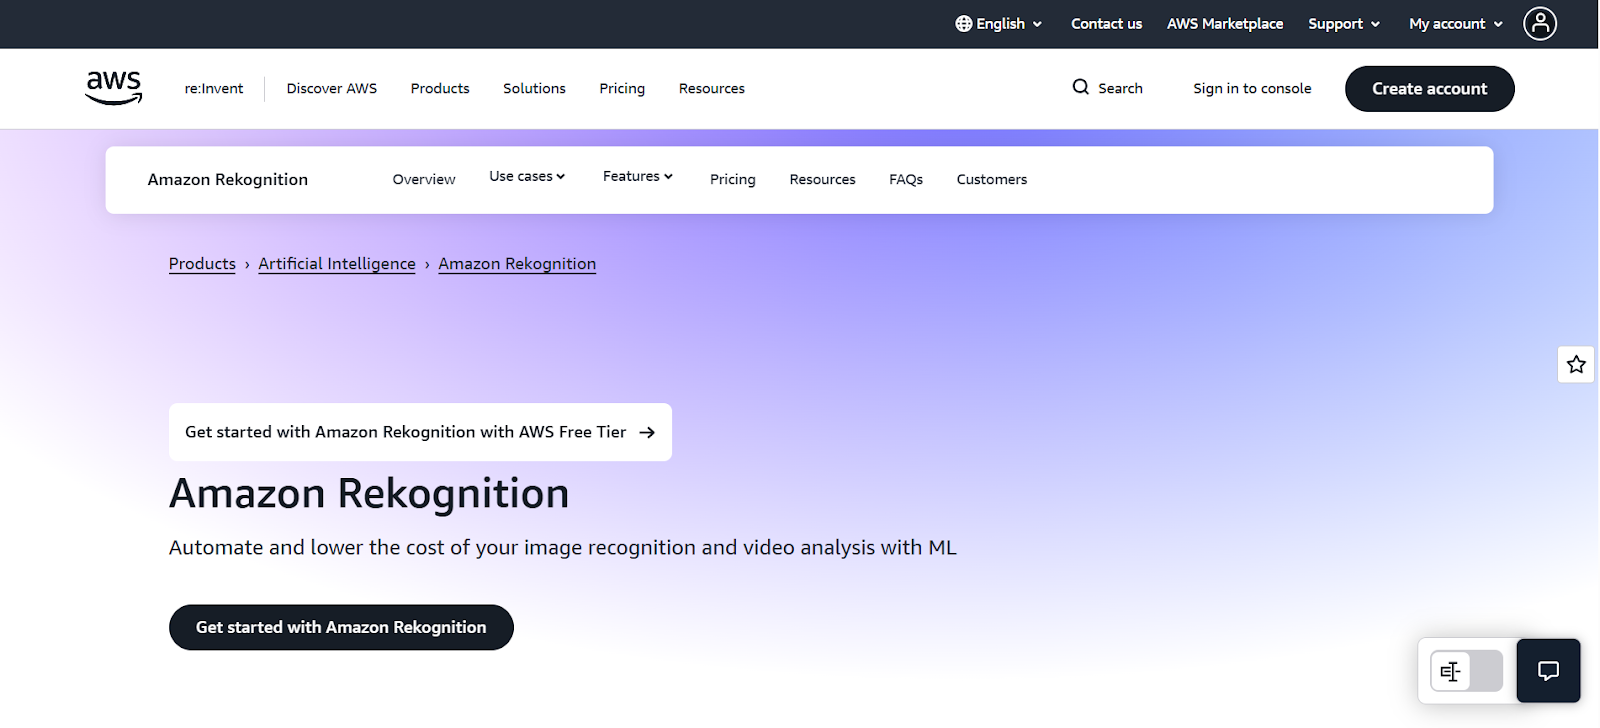Follow the Artificial Intelligence breadcrumb link
Viewport: 1600px width, 728px height.
(x=337, y=264)
